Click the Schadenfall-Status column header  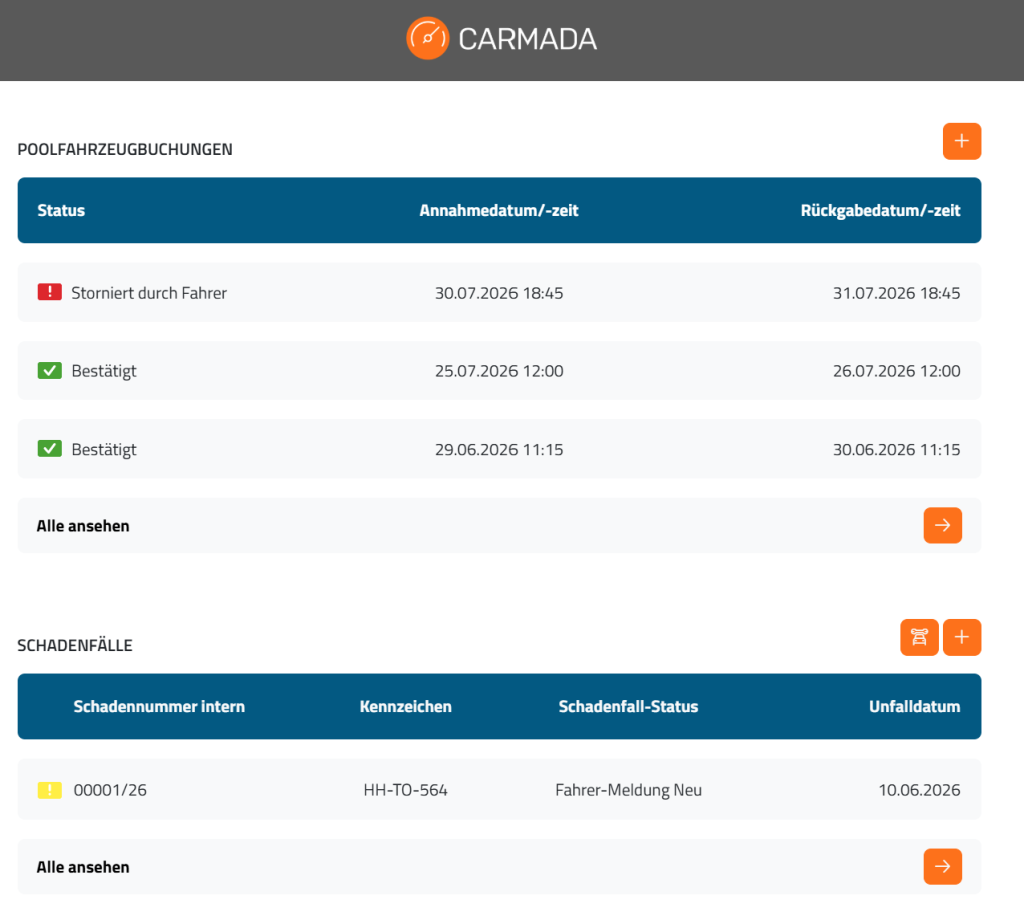[x=628, y=706]
